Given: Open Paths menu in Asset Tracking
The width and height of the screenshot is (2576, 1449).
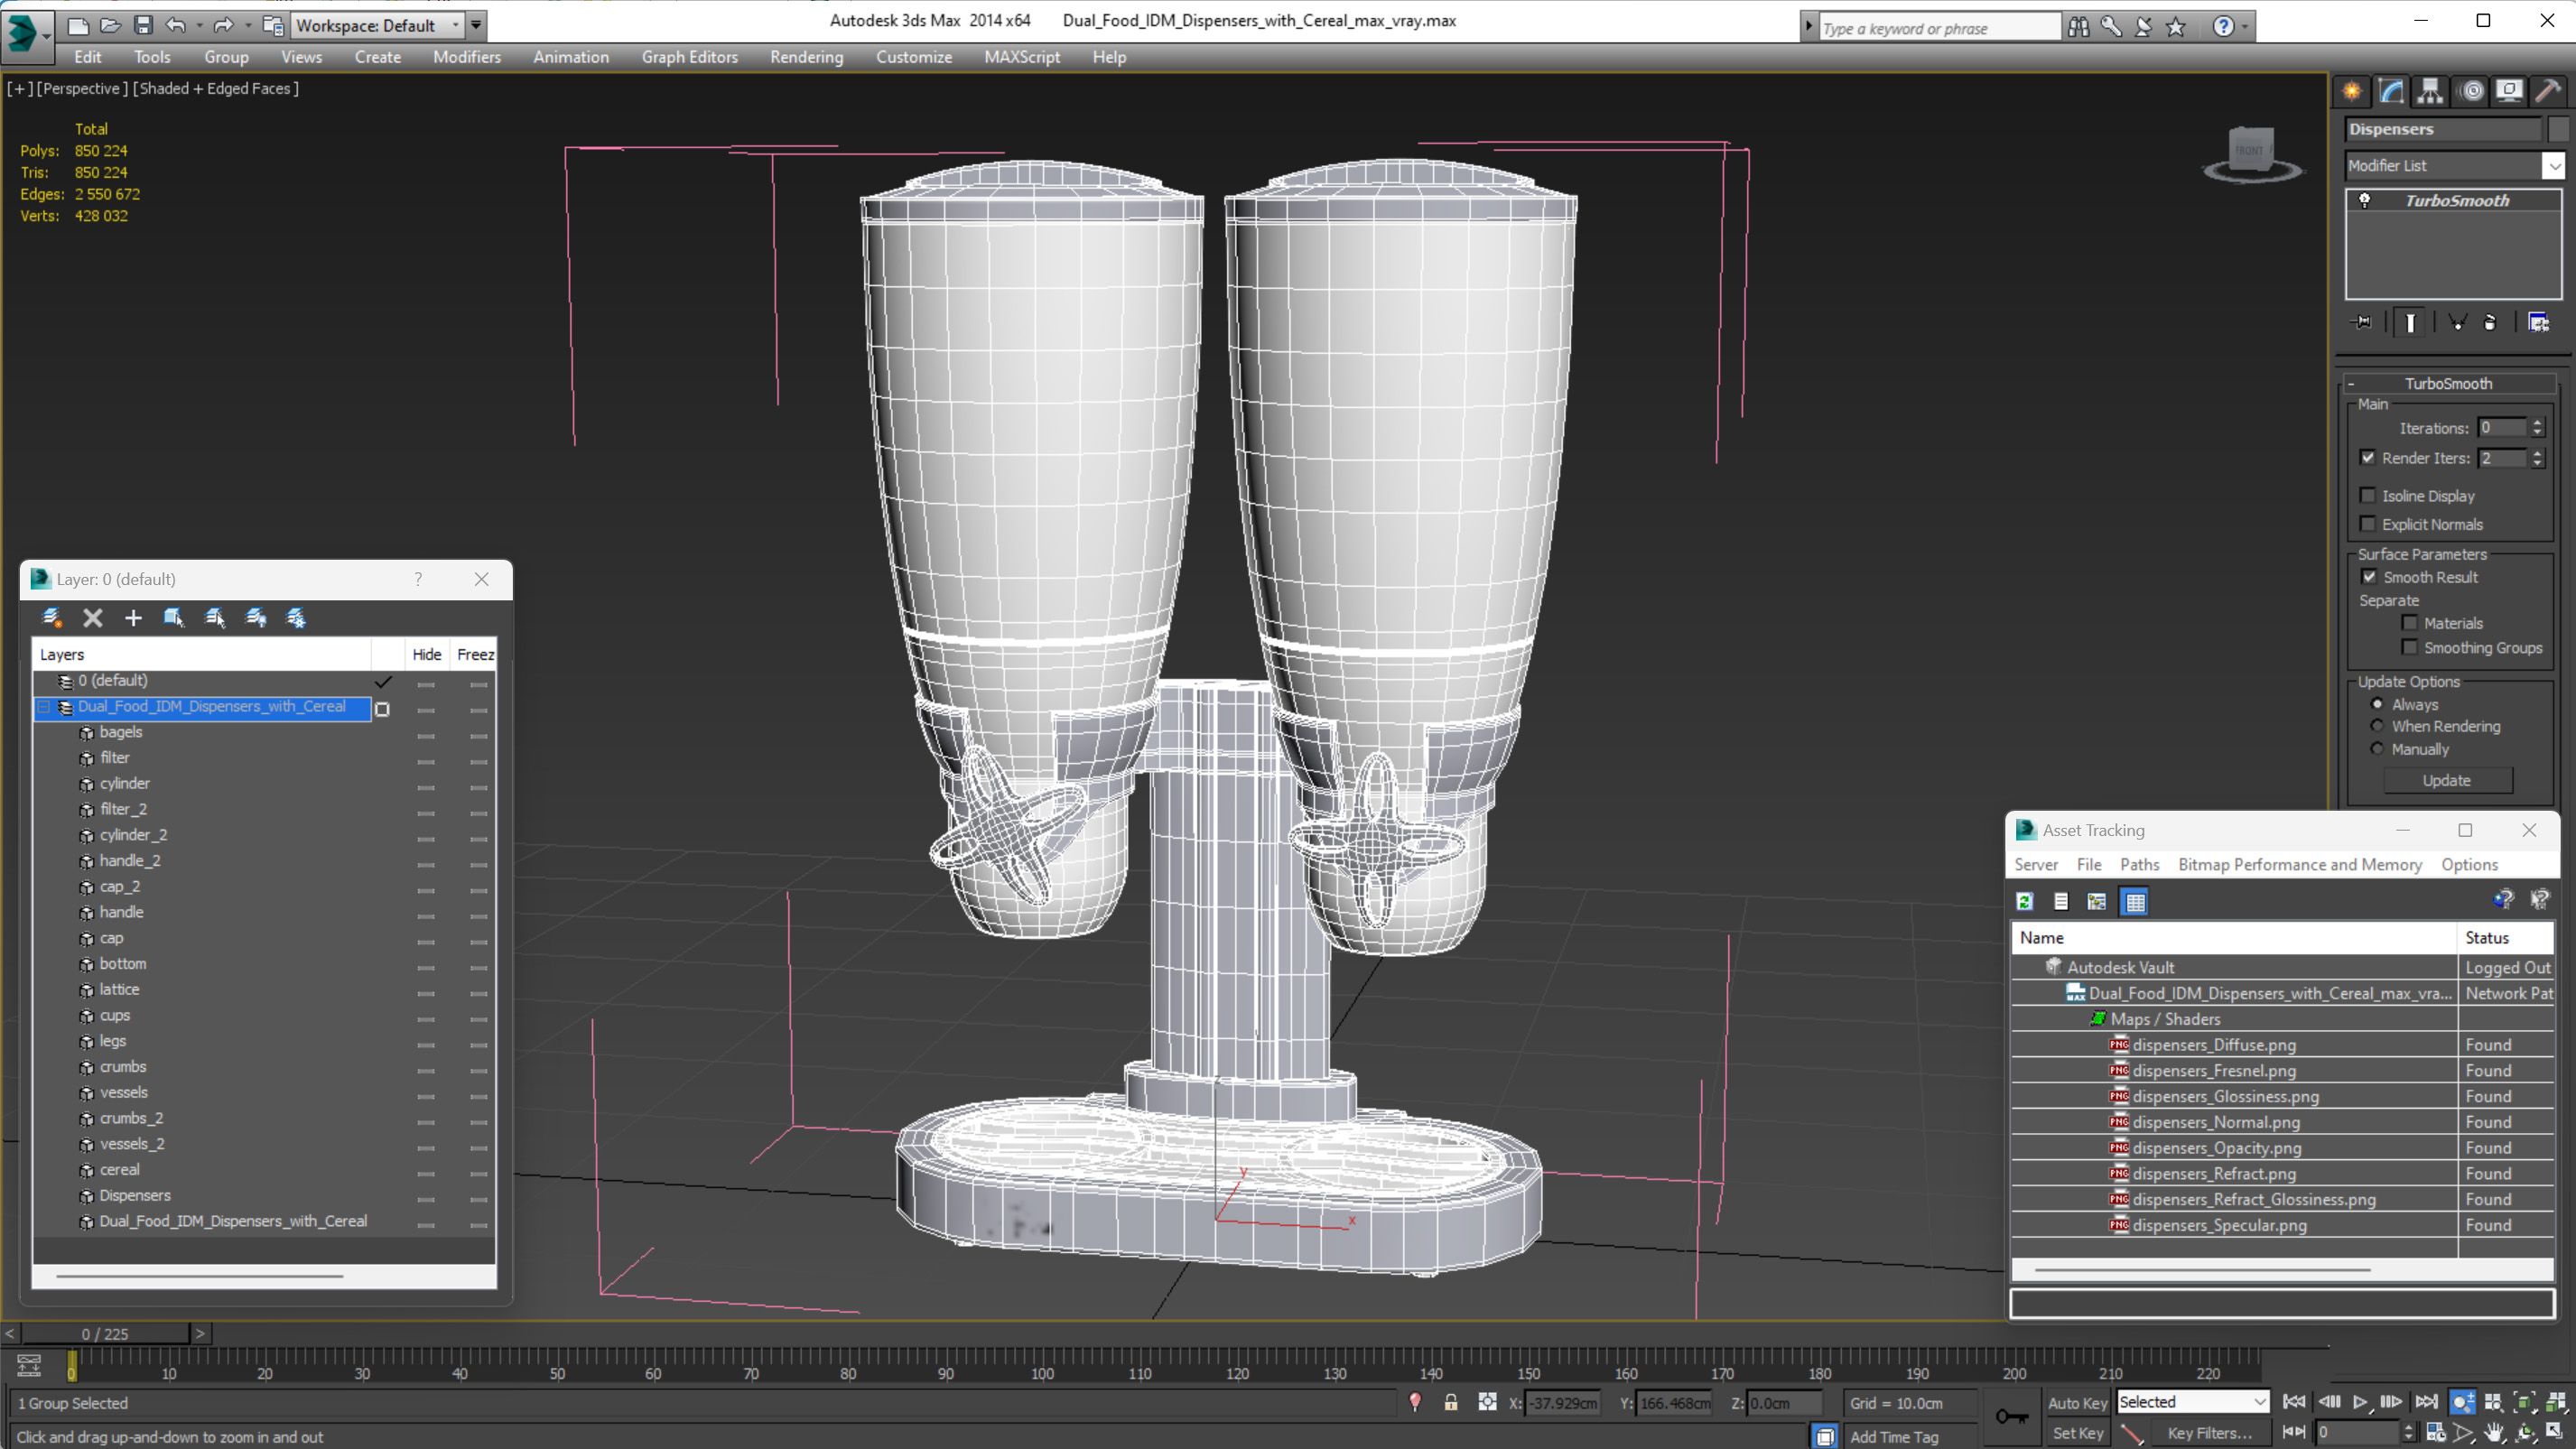Looking at the screenshot, I should click(2139, 865).
